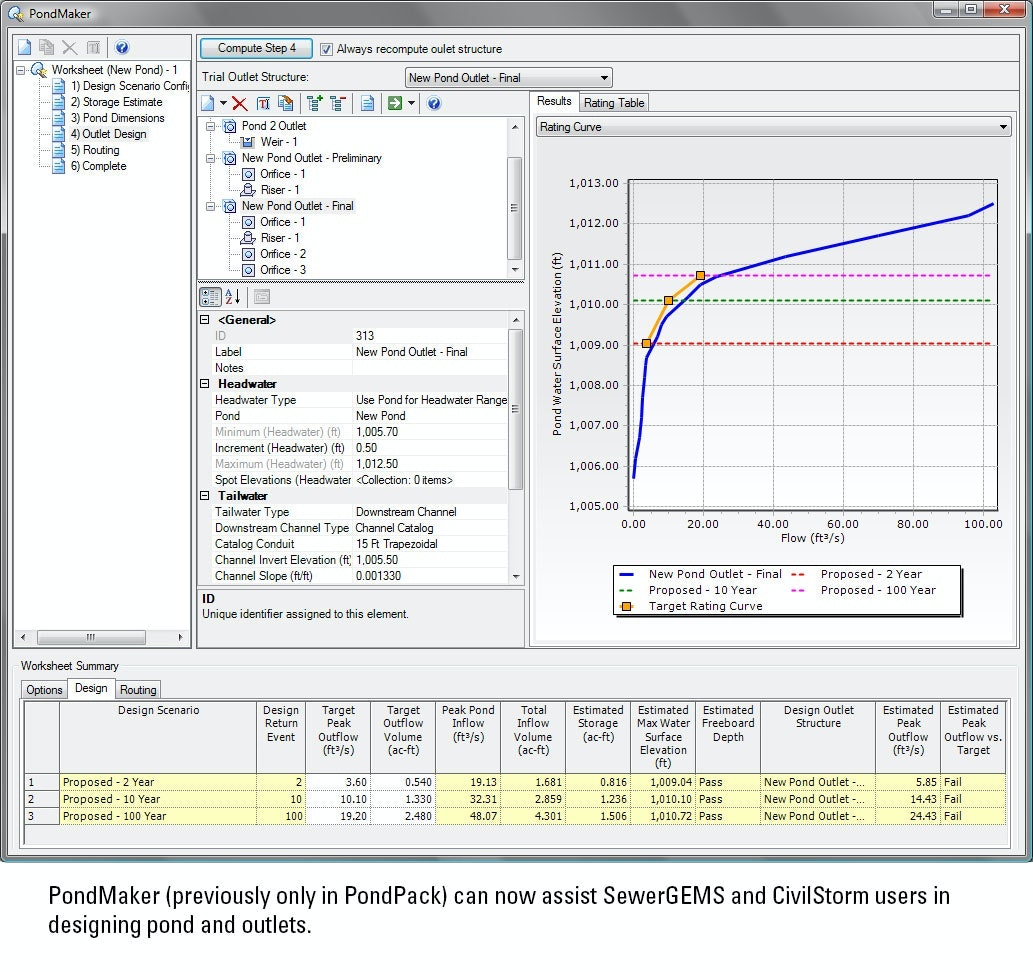Image resolution: width=1033 pixels, height=972 pixels.
Task: Switch to the Rating Table tab
Action: point(614,103)
